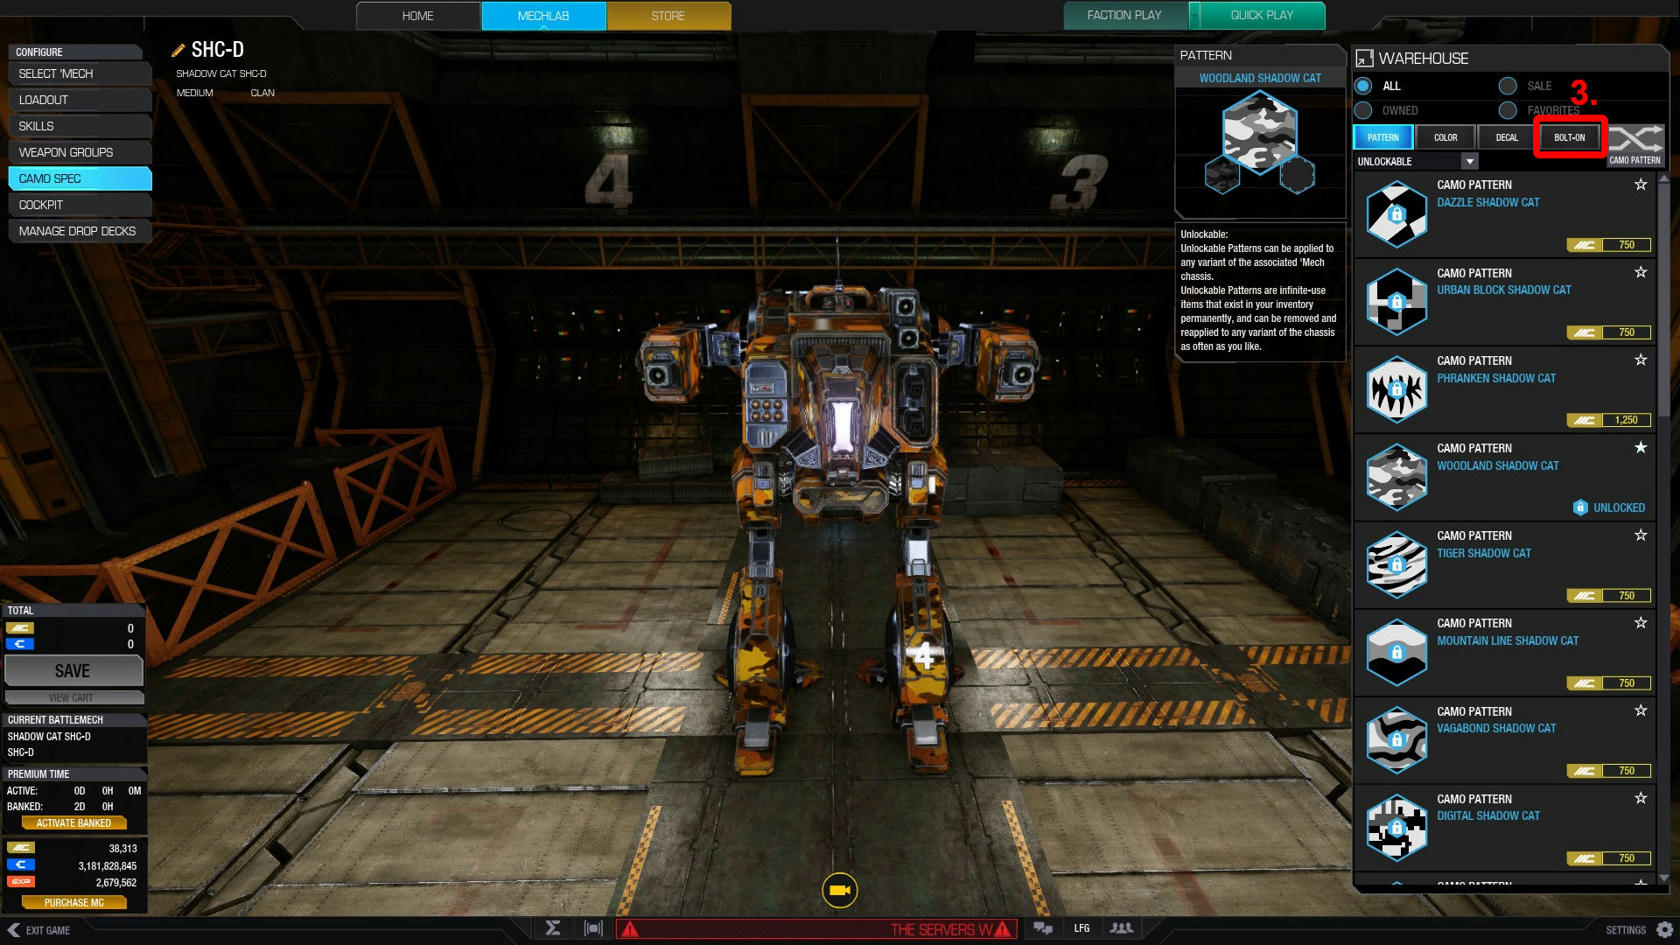This screenshot has height=945, width=1680.
Task: Select the SALE warehouse filter radio
Action: [x=1508, y=86]
